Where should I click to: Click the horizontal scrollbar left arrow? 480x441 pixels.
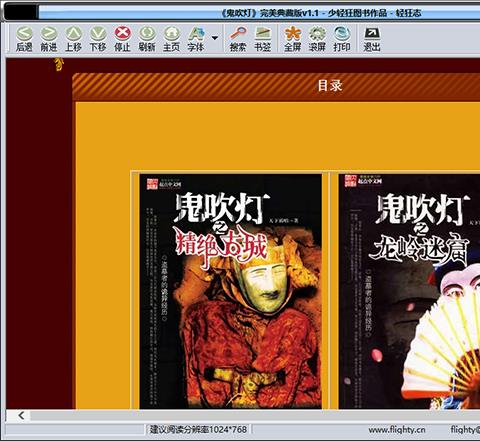[x=21, y=415]
